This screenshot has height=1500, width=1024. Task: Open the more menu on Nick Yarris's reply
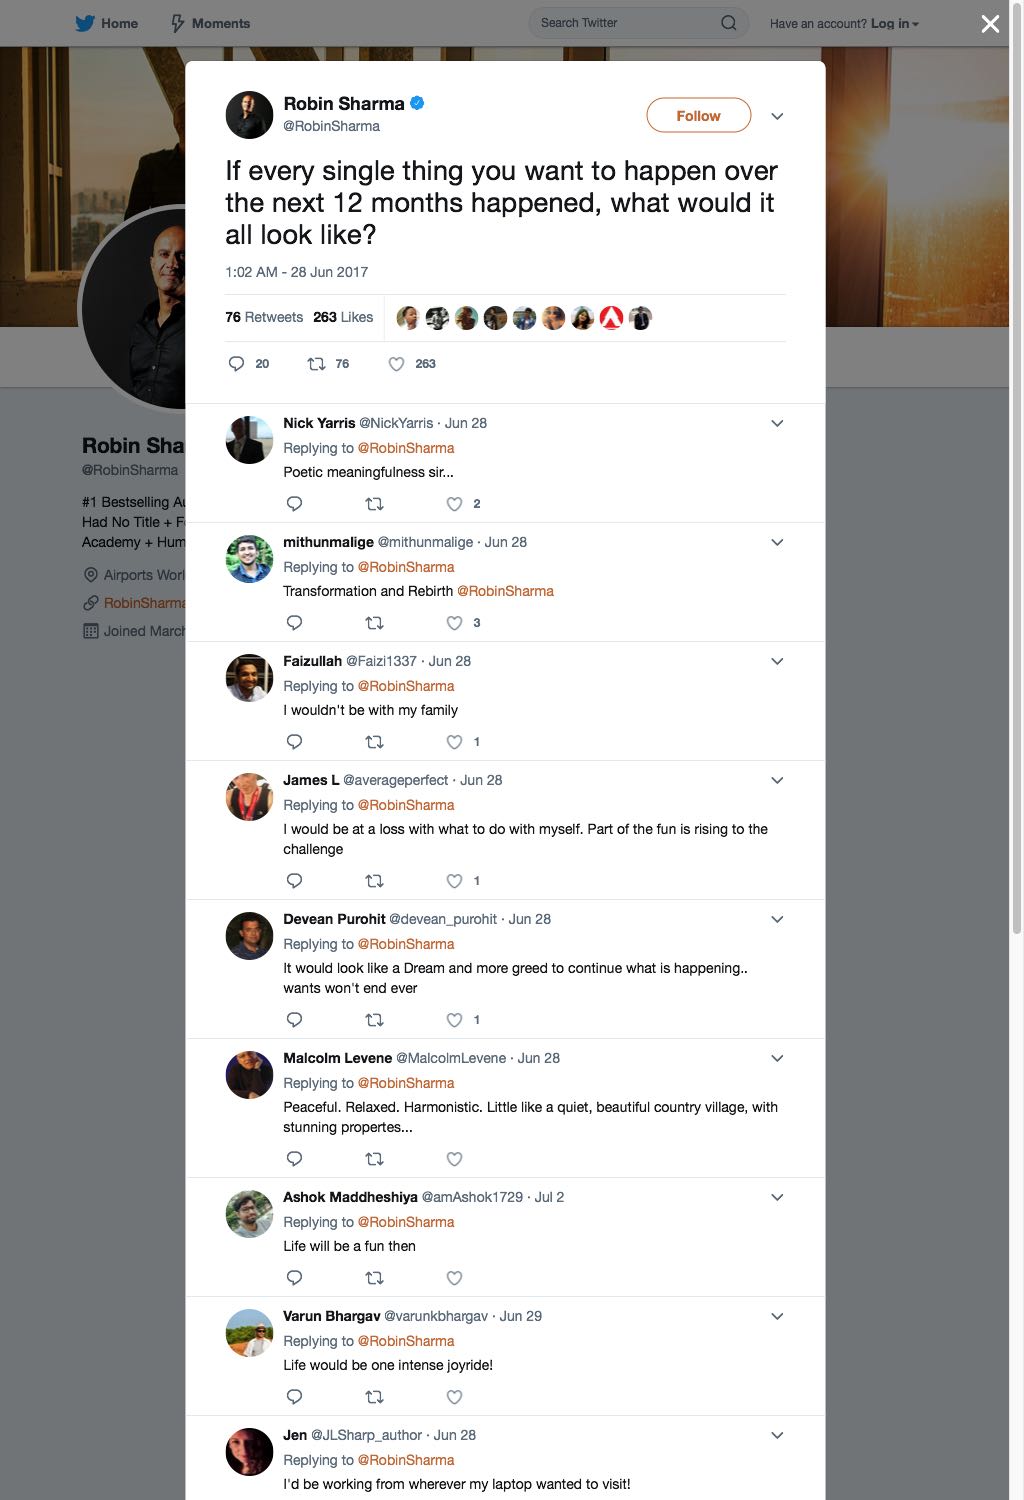coord(777,423)
